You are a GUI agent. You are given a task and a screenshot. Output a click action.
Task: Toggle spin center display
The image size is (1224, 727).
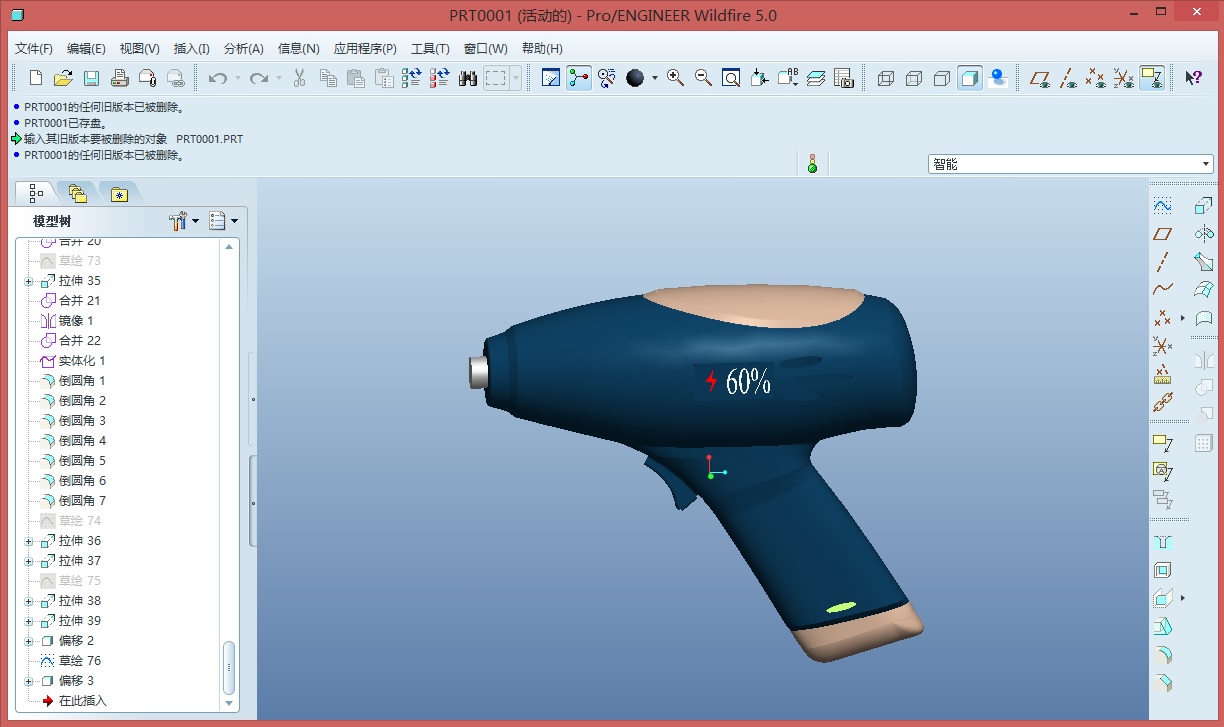pyautogui.click(x=579, y=78)
